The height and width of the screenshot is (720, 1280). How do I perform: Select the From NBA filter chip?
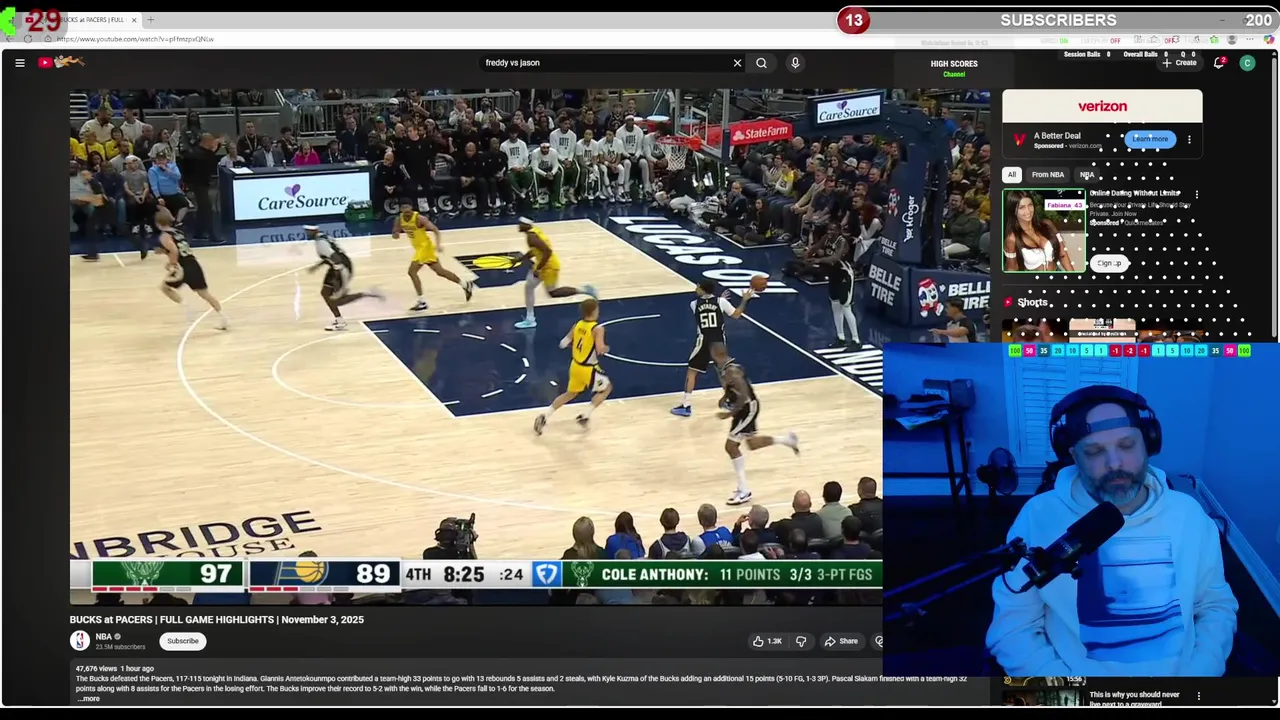click(x=1048, y=175)
